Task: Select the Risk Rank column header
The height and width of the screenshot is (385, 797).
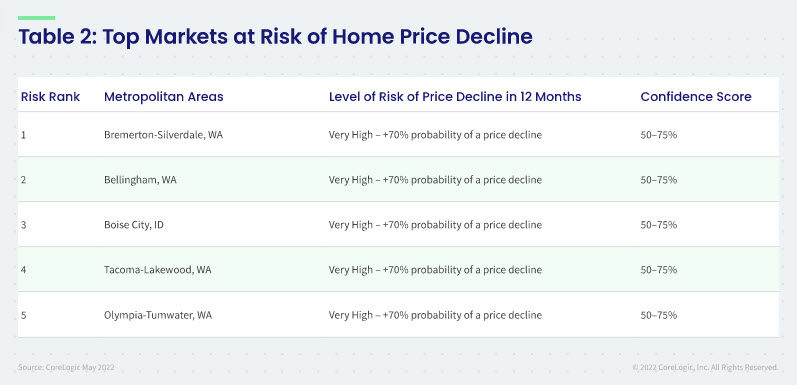Action: point(50,97)
